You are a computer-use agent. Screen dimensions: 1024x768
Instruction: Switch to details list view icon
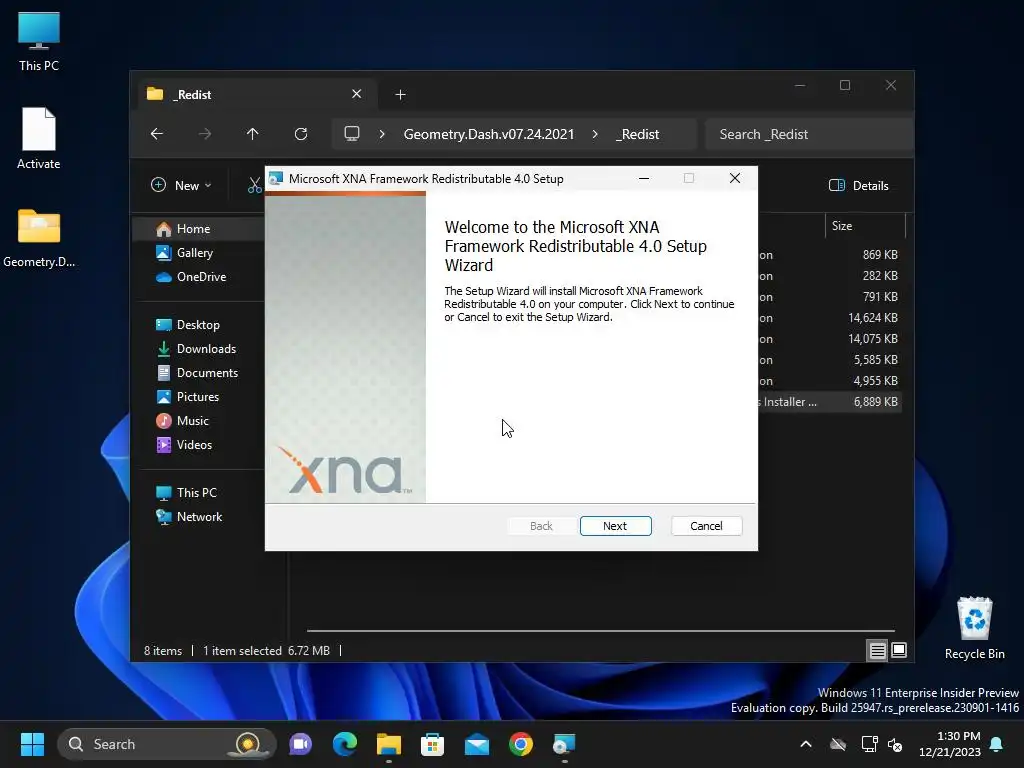pyautogui.click(x=877, y=650)
